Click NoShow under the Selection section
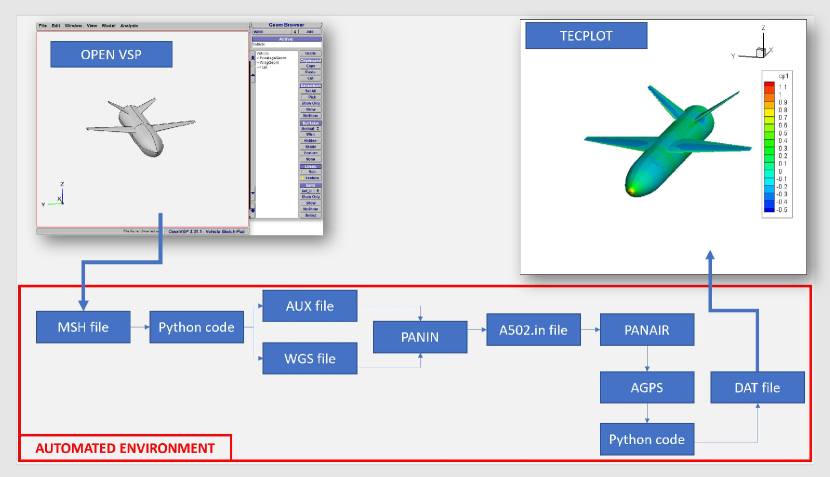This screenshot has height=477, width=830. [310, 115]
